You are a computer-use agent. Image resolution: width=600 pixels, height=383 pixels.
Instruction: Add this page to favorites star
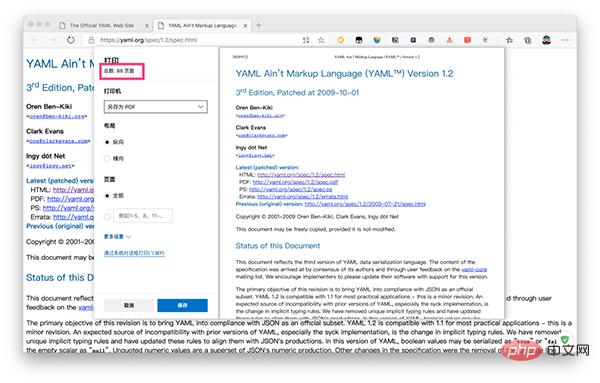[321, 40]
